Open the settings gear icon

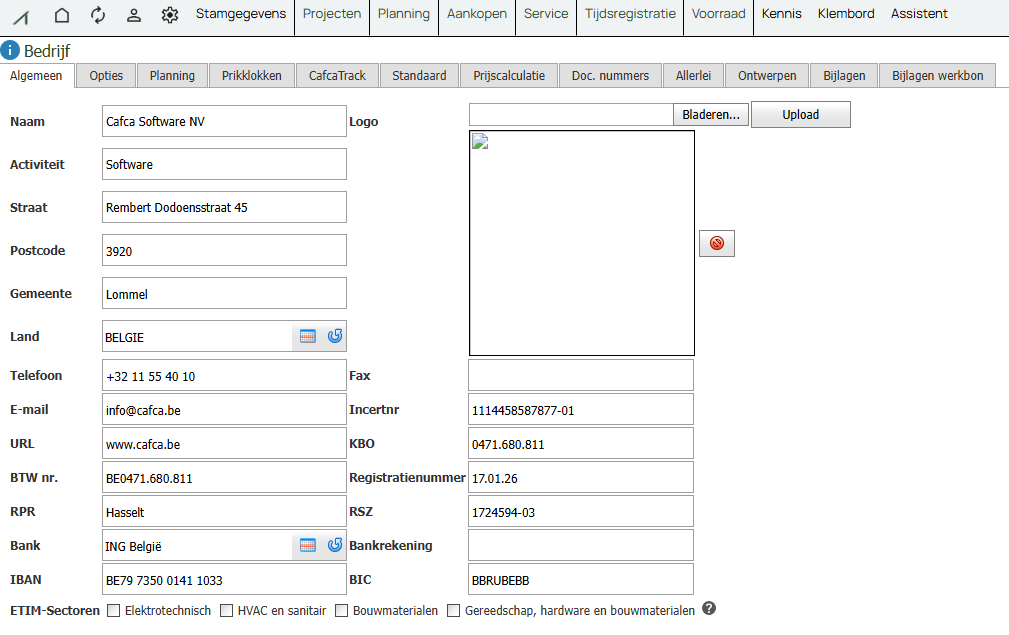(170, 14)
